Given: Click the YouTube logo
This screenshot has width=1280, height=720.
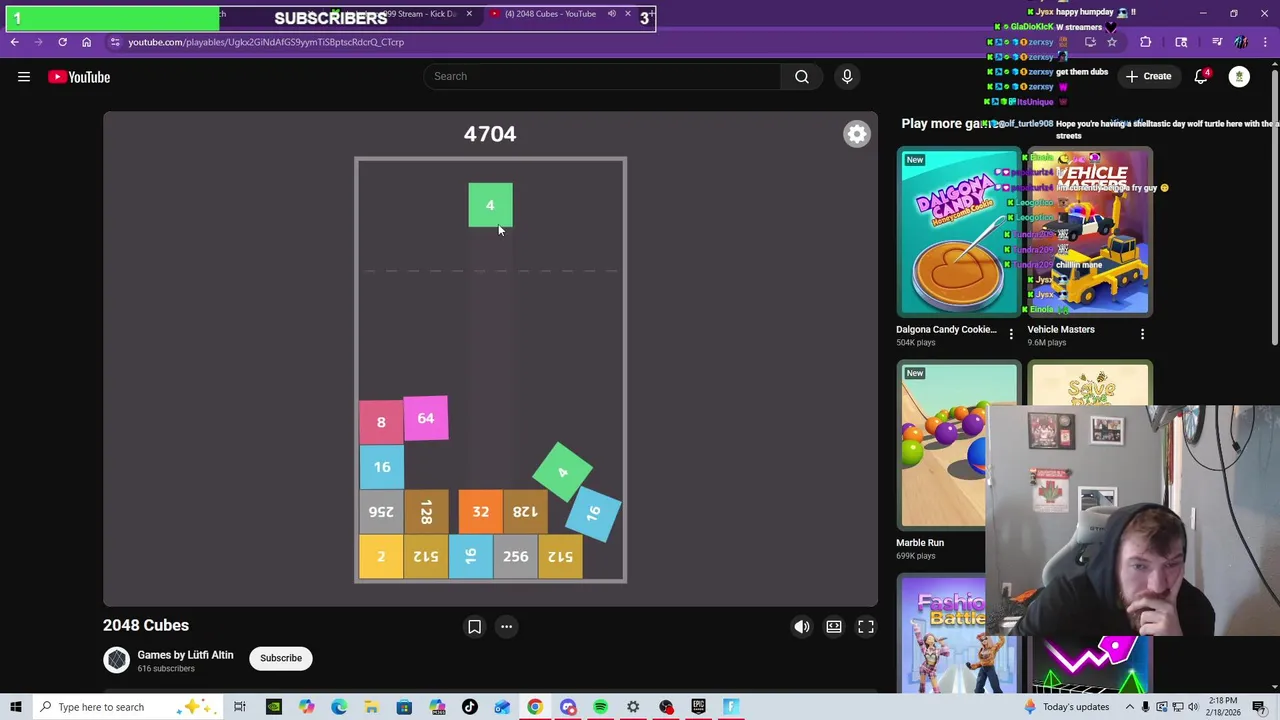Looking at the screenshot, I should tap(79, 77).
